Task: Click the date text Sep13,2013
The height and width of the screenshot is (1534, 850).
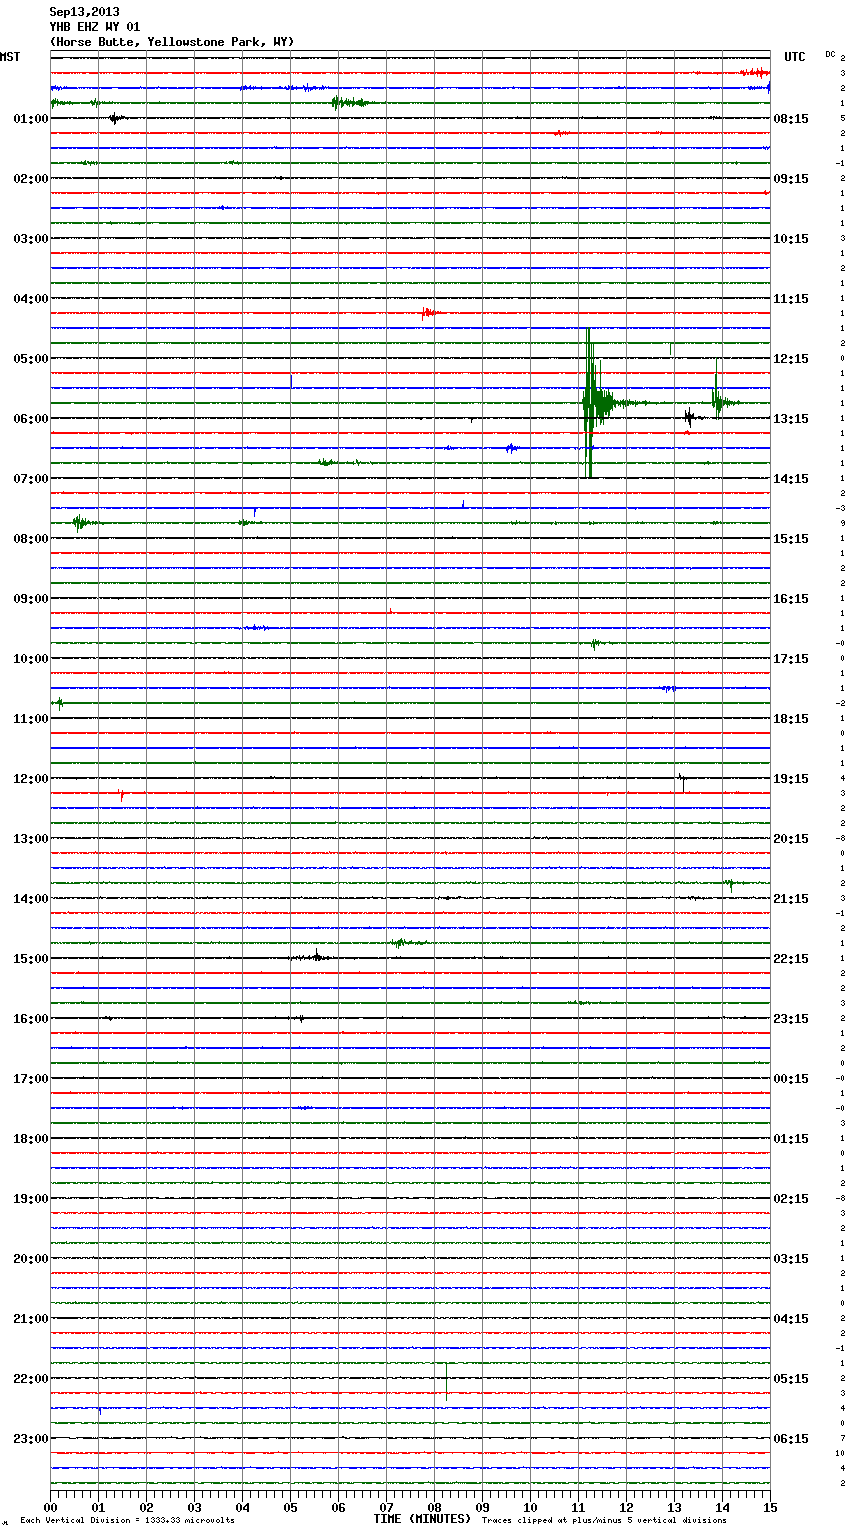Action: tap(84, 12)
